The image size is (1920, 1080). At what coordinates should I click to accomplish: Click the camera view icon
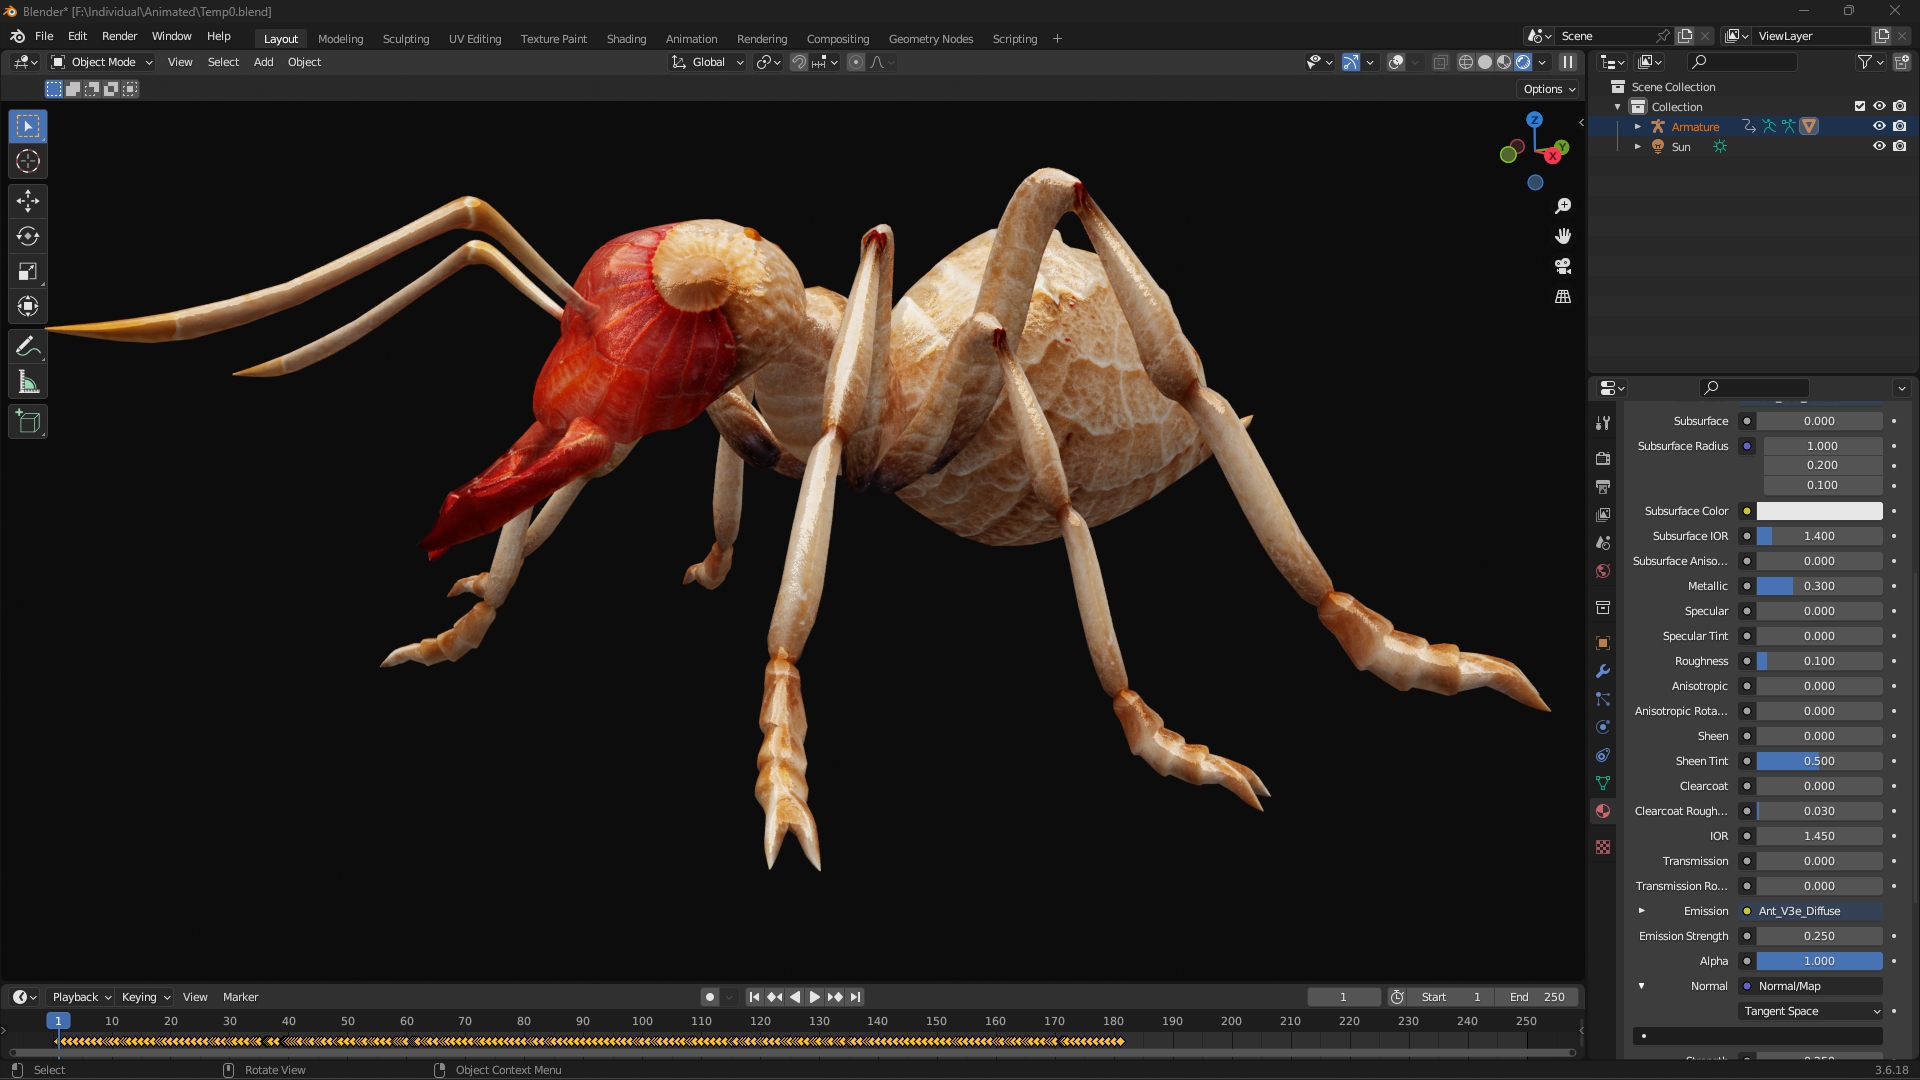1563,266
